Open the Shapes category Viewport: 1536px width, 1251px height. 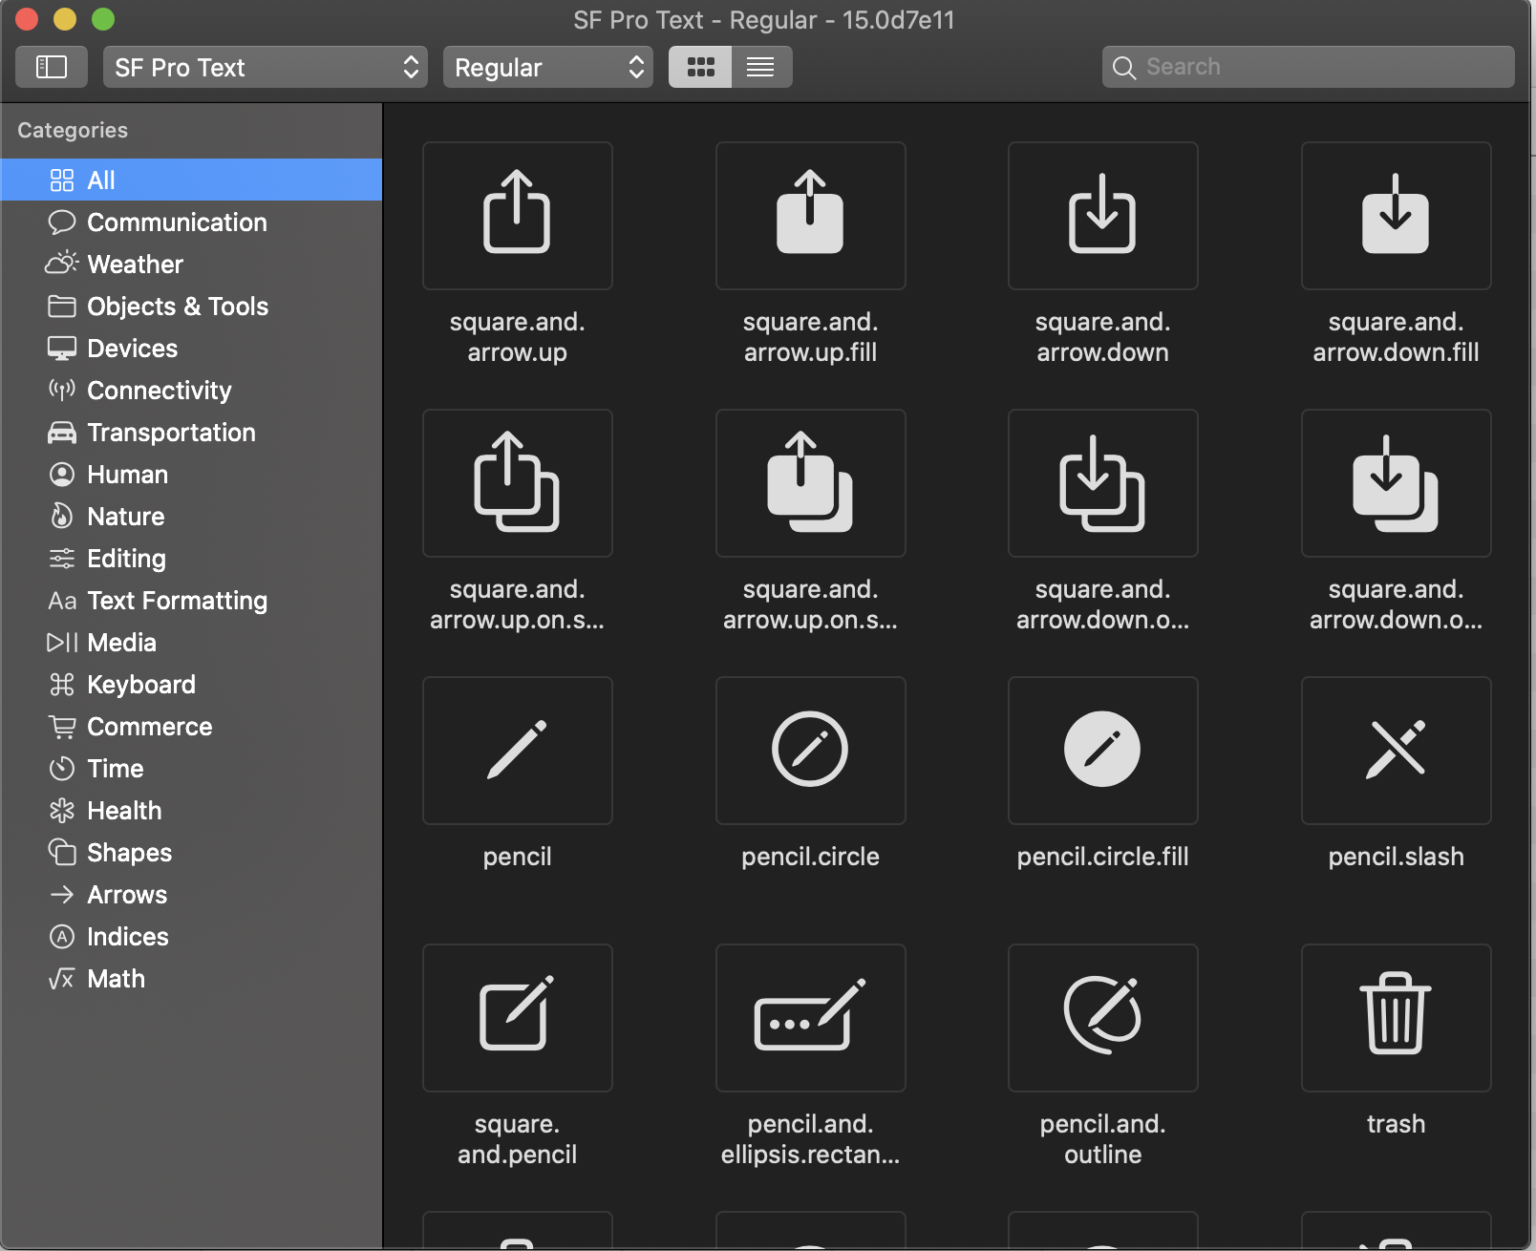[191, 852]
